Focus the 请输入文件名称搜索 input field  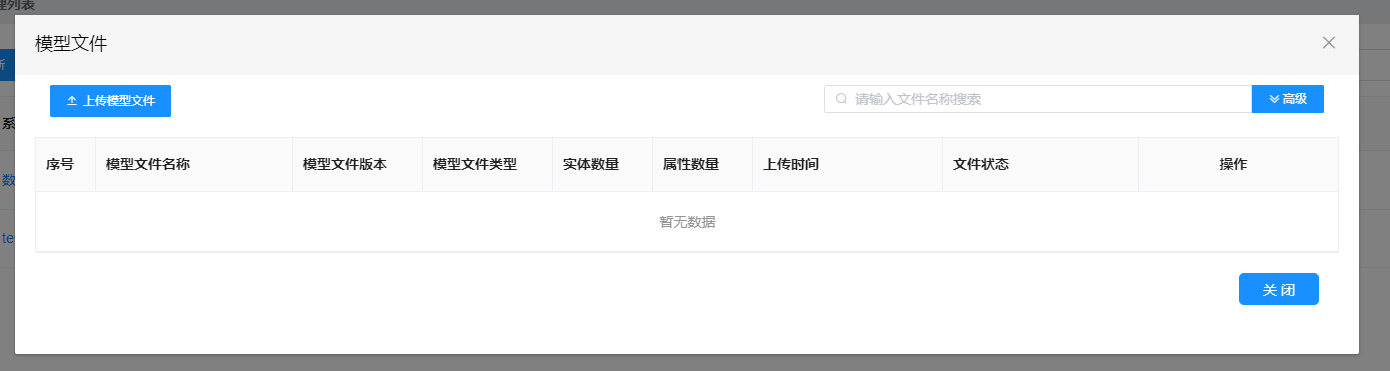point(1038,99)
